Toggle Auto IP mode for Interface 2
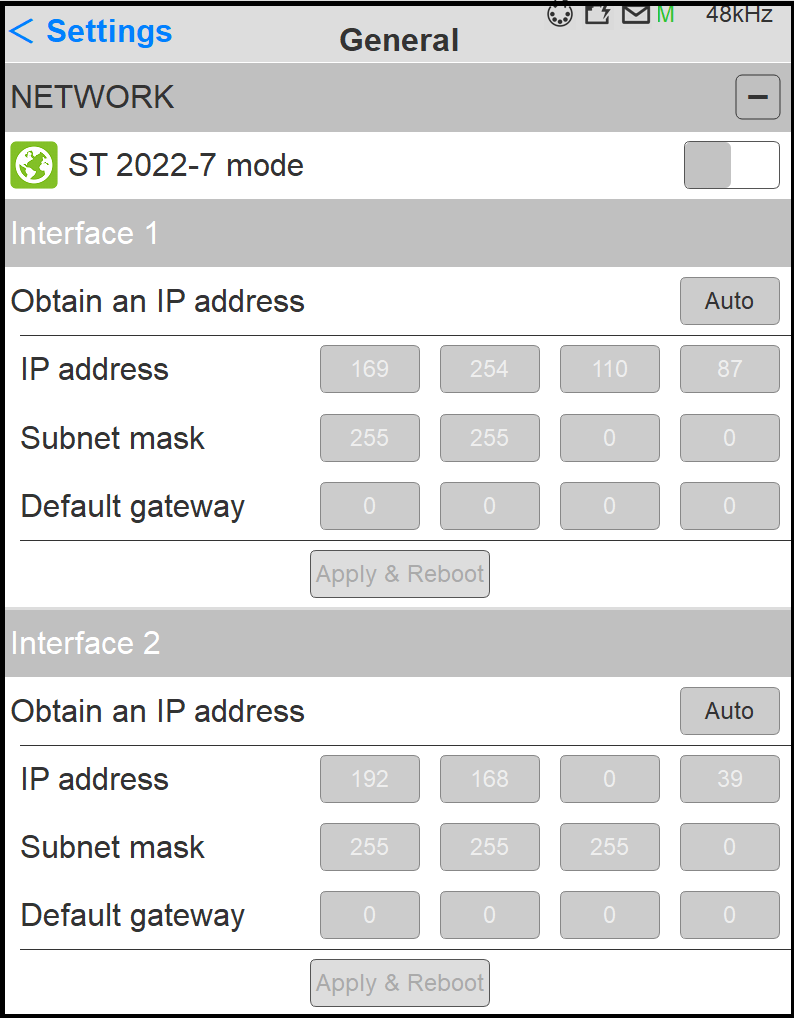The image size is (794, 1018). pos(729,711)
